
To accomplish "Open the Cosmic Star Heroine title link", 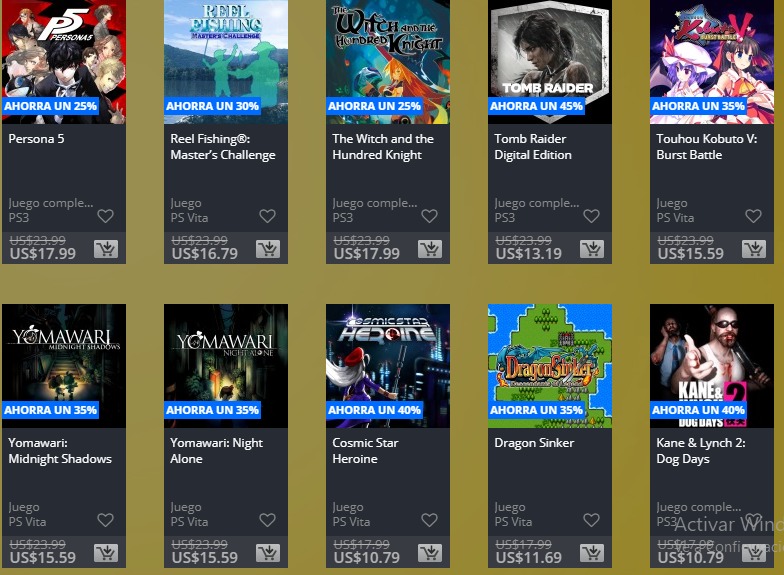I will (366, 450).
